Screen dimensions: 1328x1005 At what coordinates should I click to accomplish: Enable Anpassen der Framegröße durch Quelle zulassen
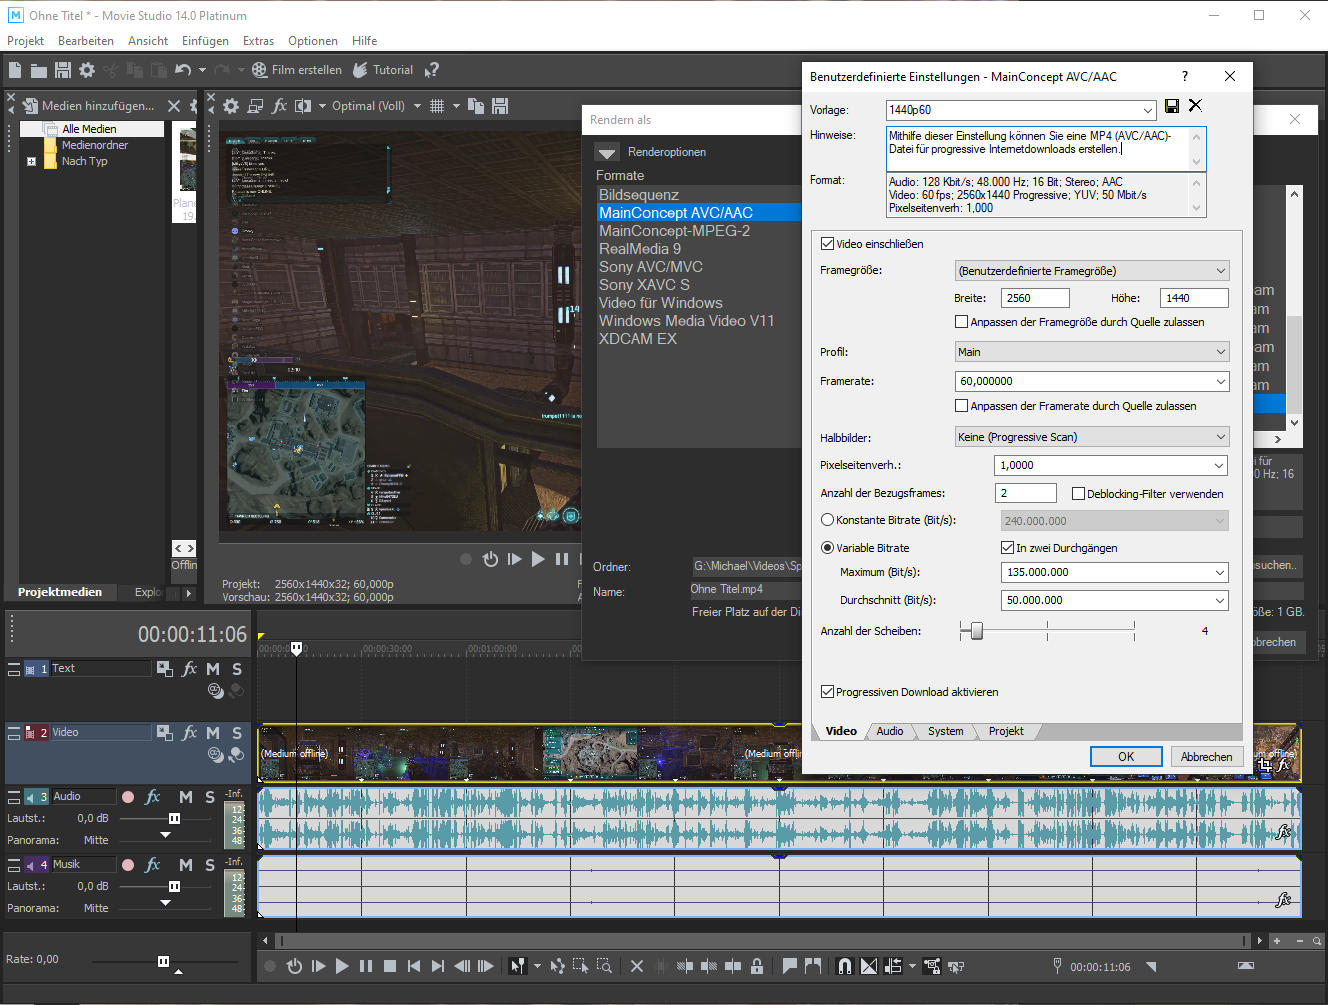point(962,322)
